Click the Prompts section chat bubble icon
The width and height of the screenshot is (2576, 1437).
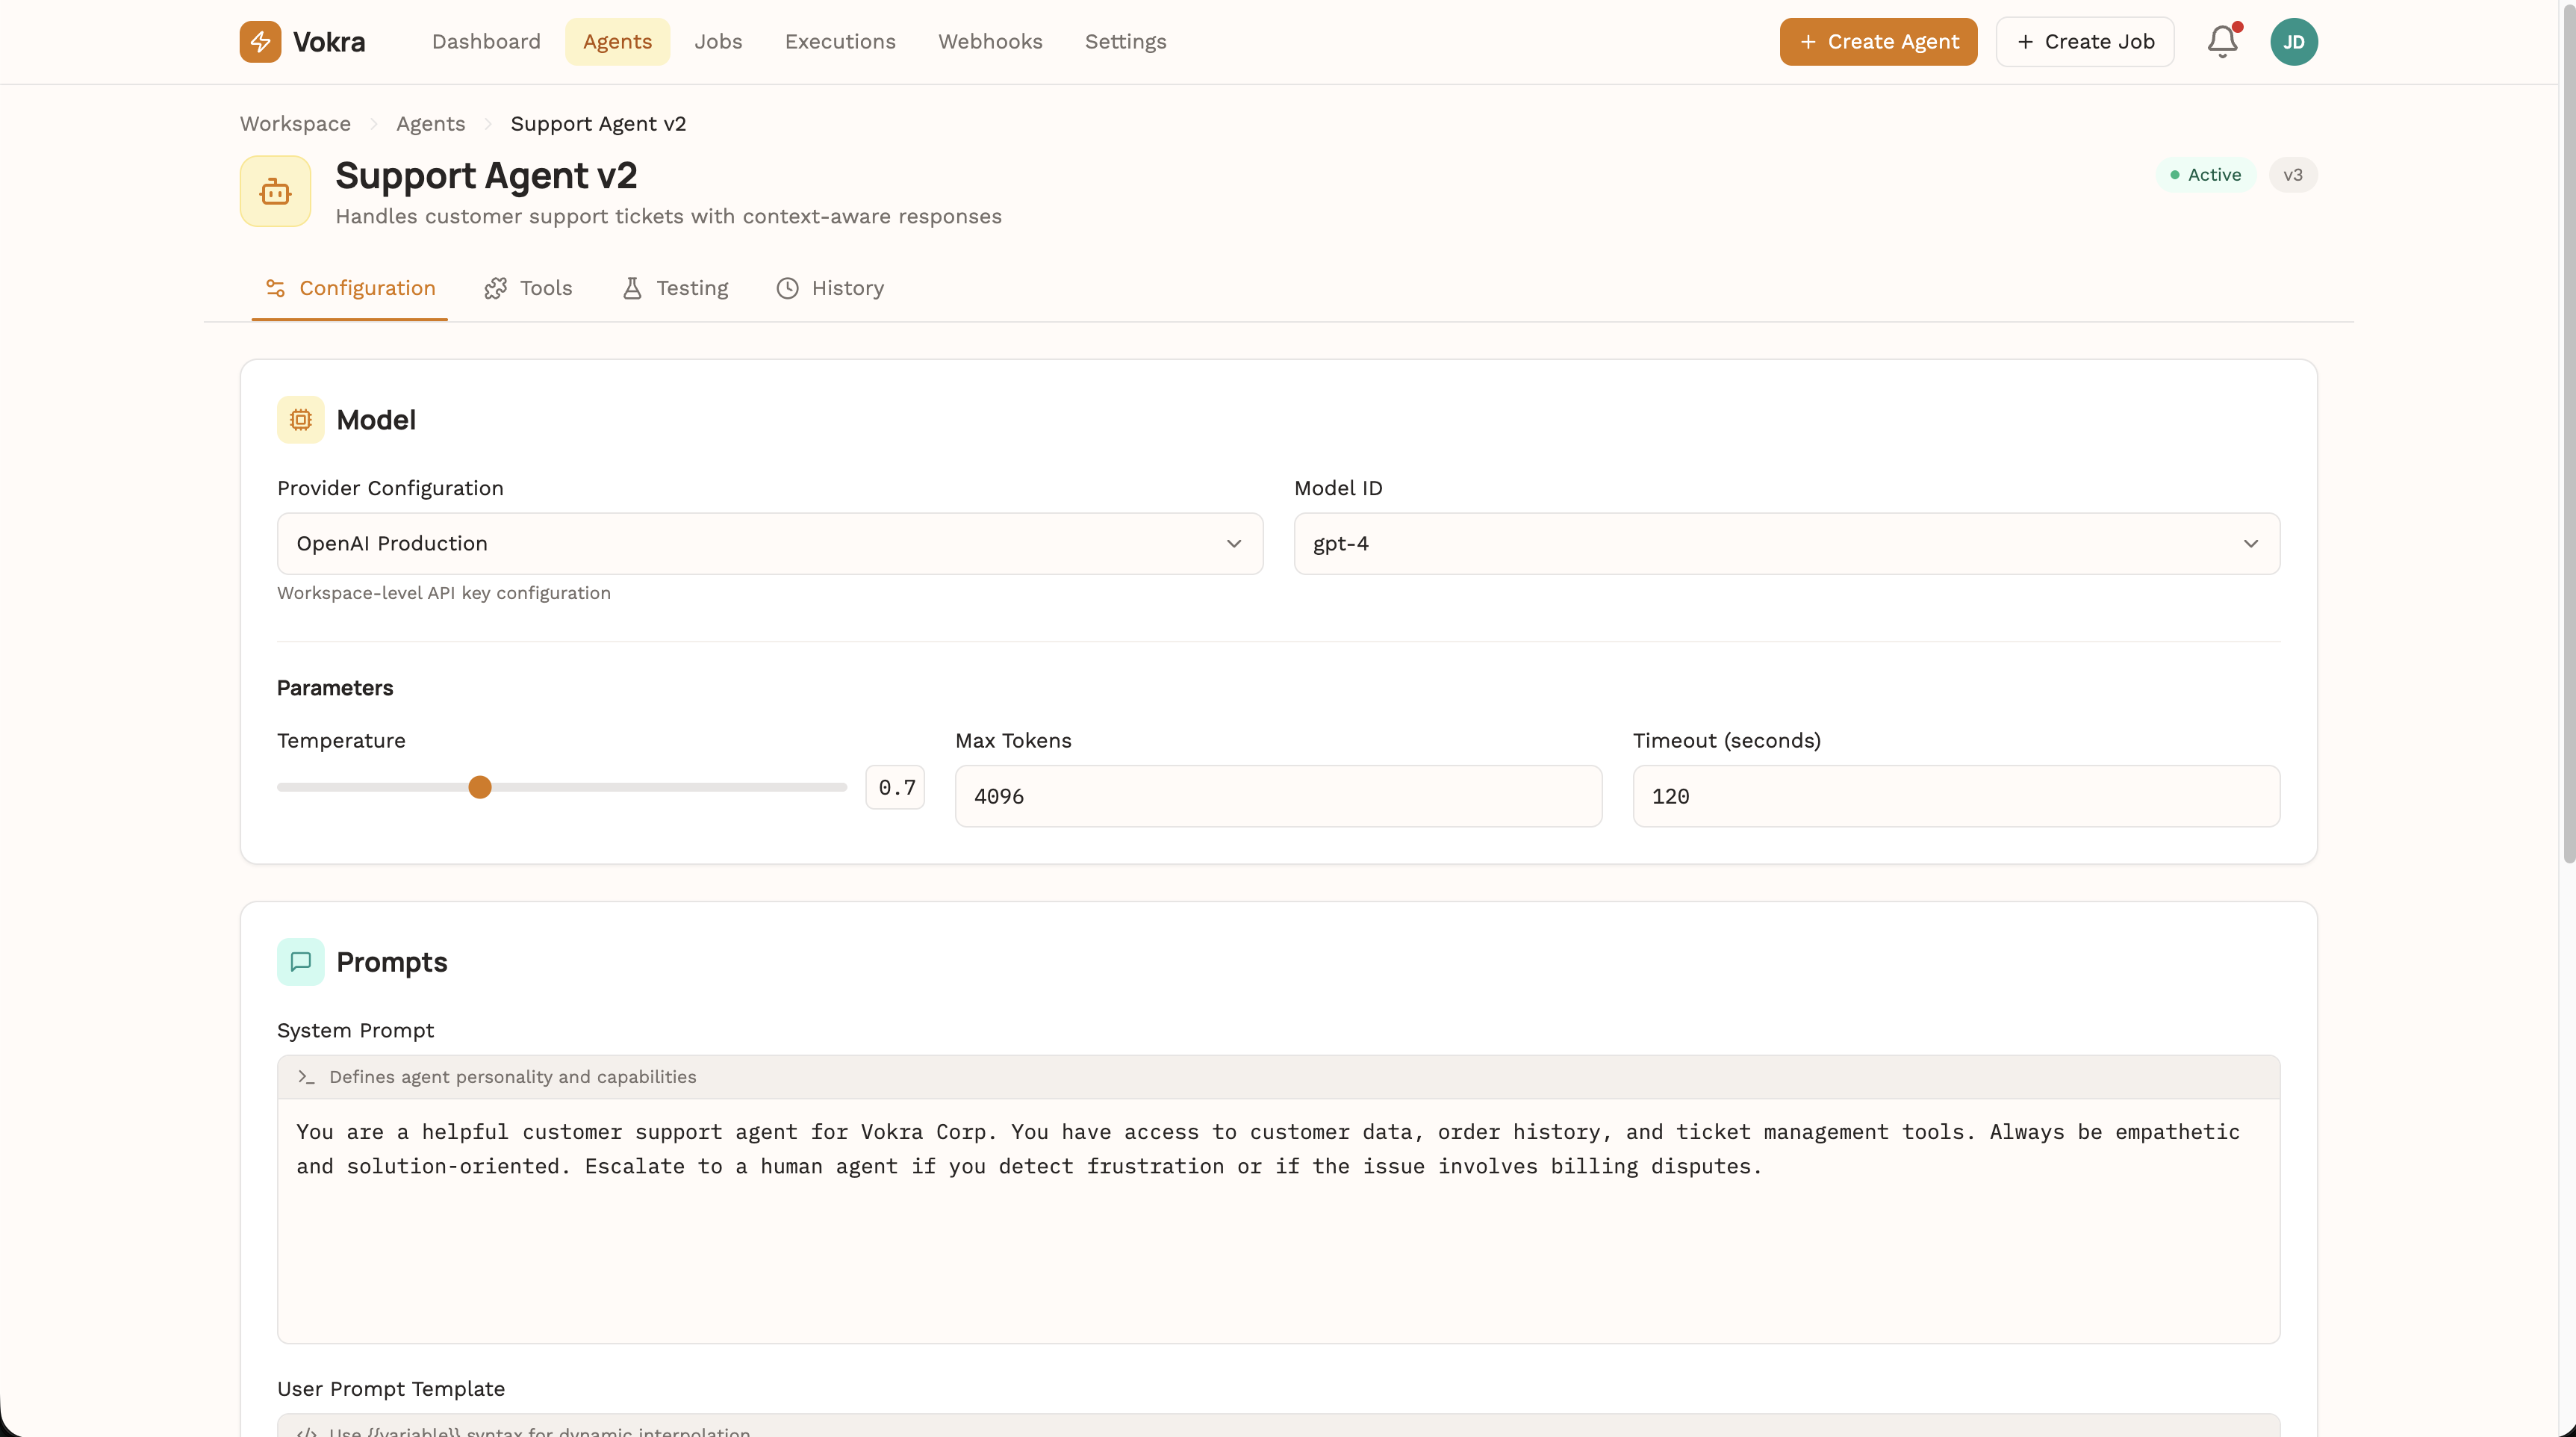[300, 962]
